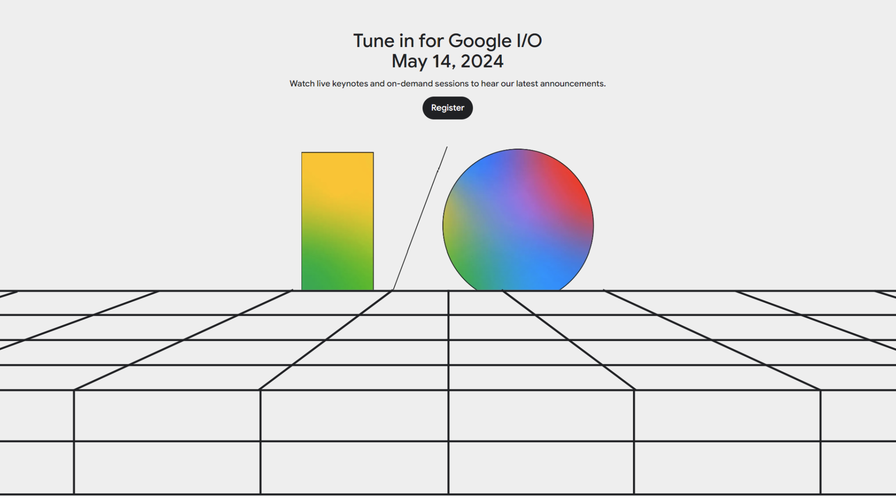The image size is (896, 504).
Task: Click the multicolor circle "O" graphic
Action: tap(518, 222)
